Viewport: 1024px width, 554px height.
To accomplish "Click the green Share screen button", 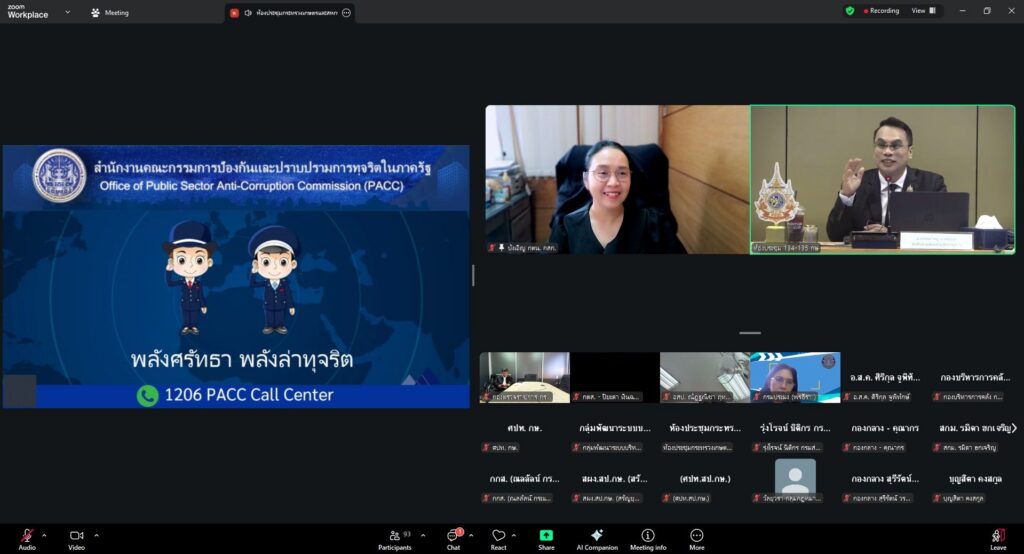I will click(546, 537).
